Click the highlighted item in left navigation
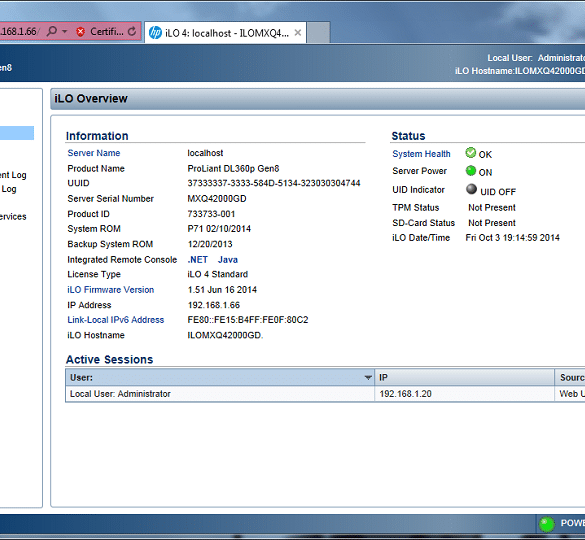 click(x=17, y=133)
